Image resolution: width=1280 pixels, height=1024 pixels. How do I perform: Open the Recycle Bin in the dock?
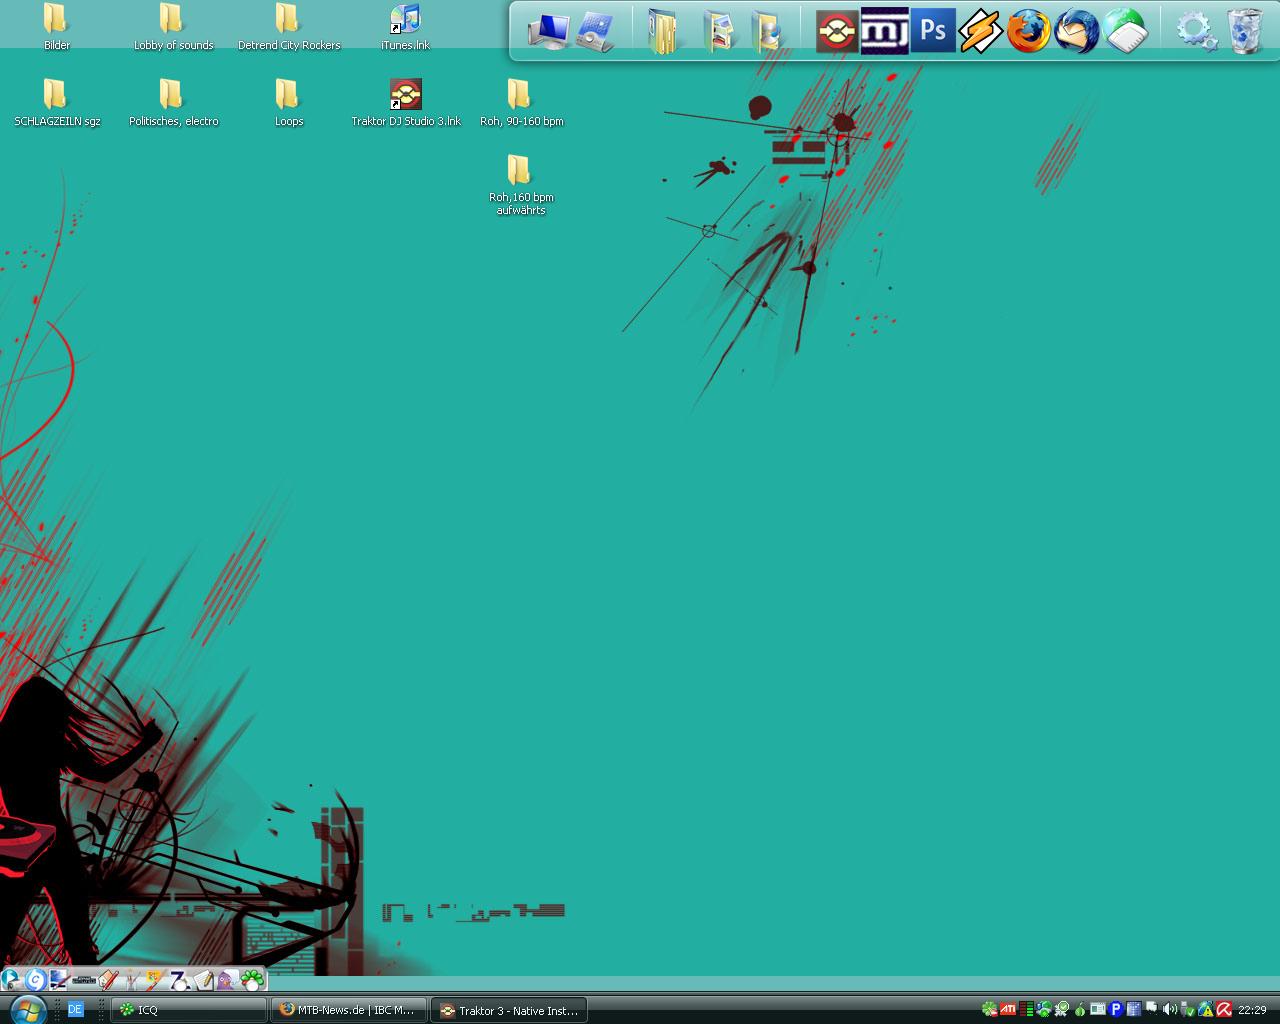tap(1245, 31)
